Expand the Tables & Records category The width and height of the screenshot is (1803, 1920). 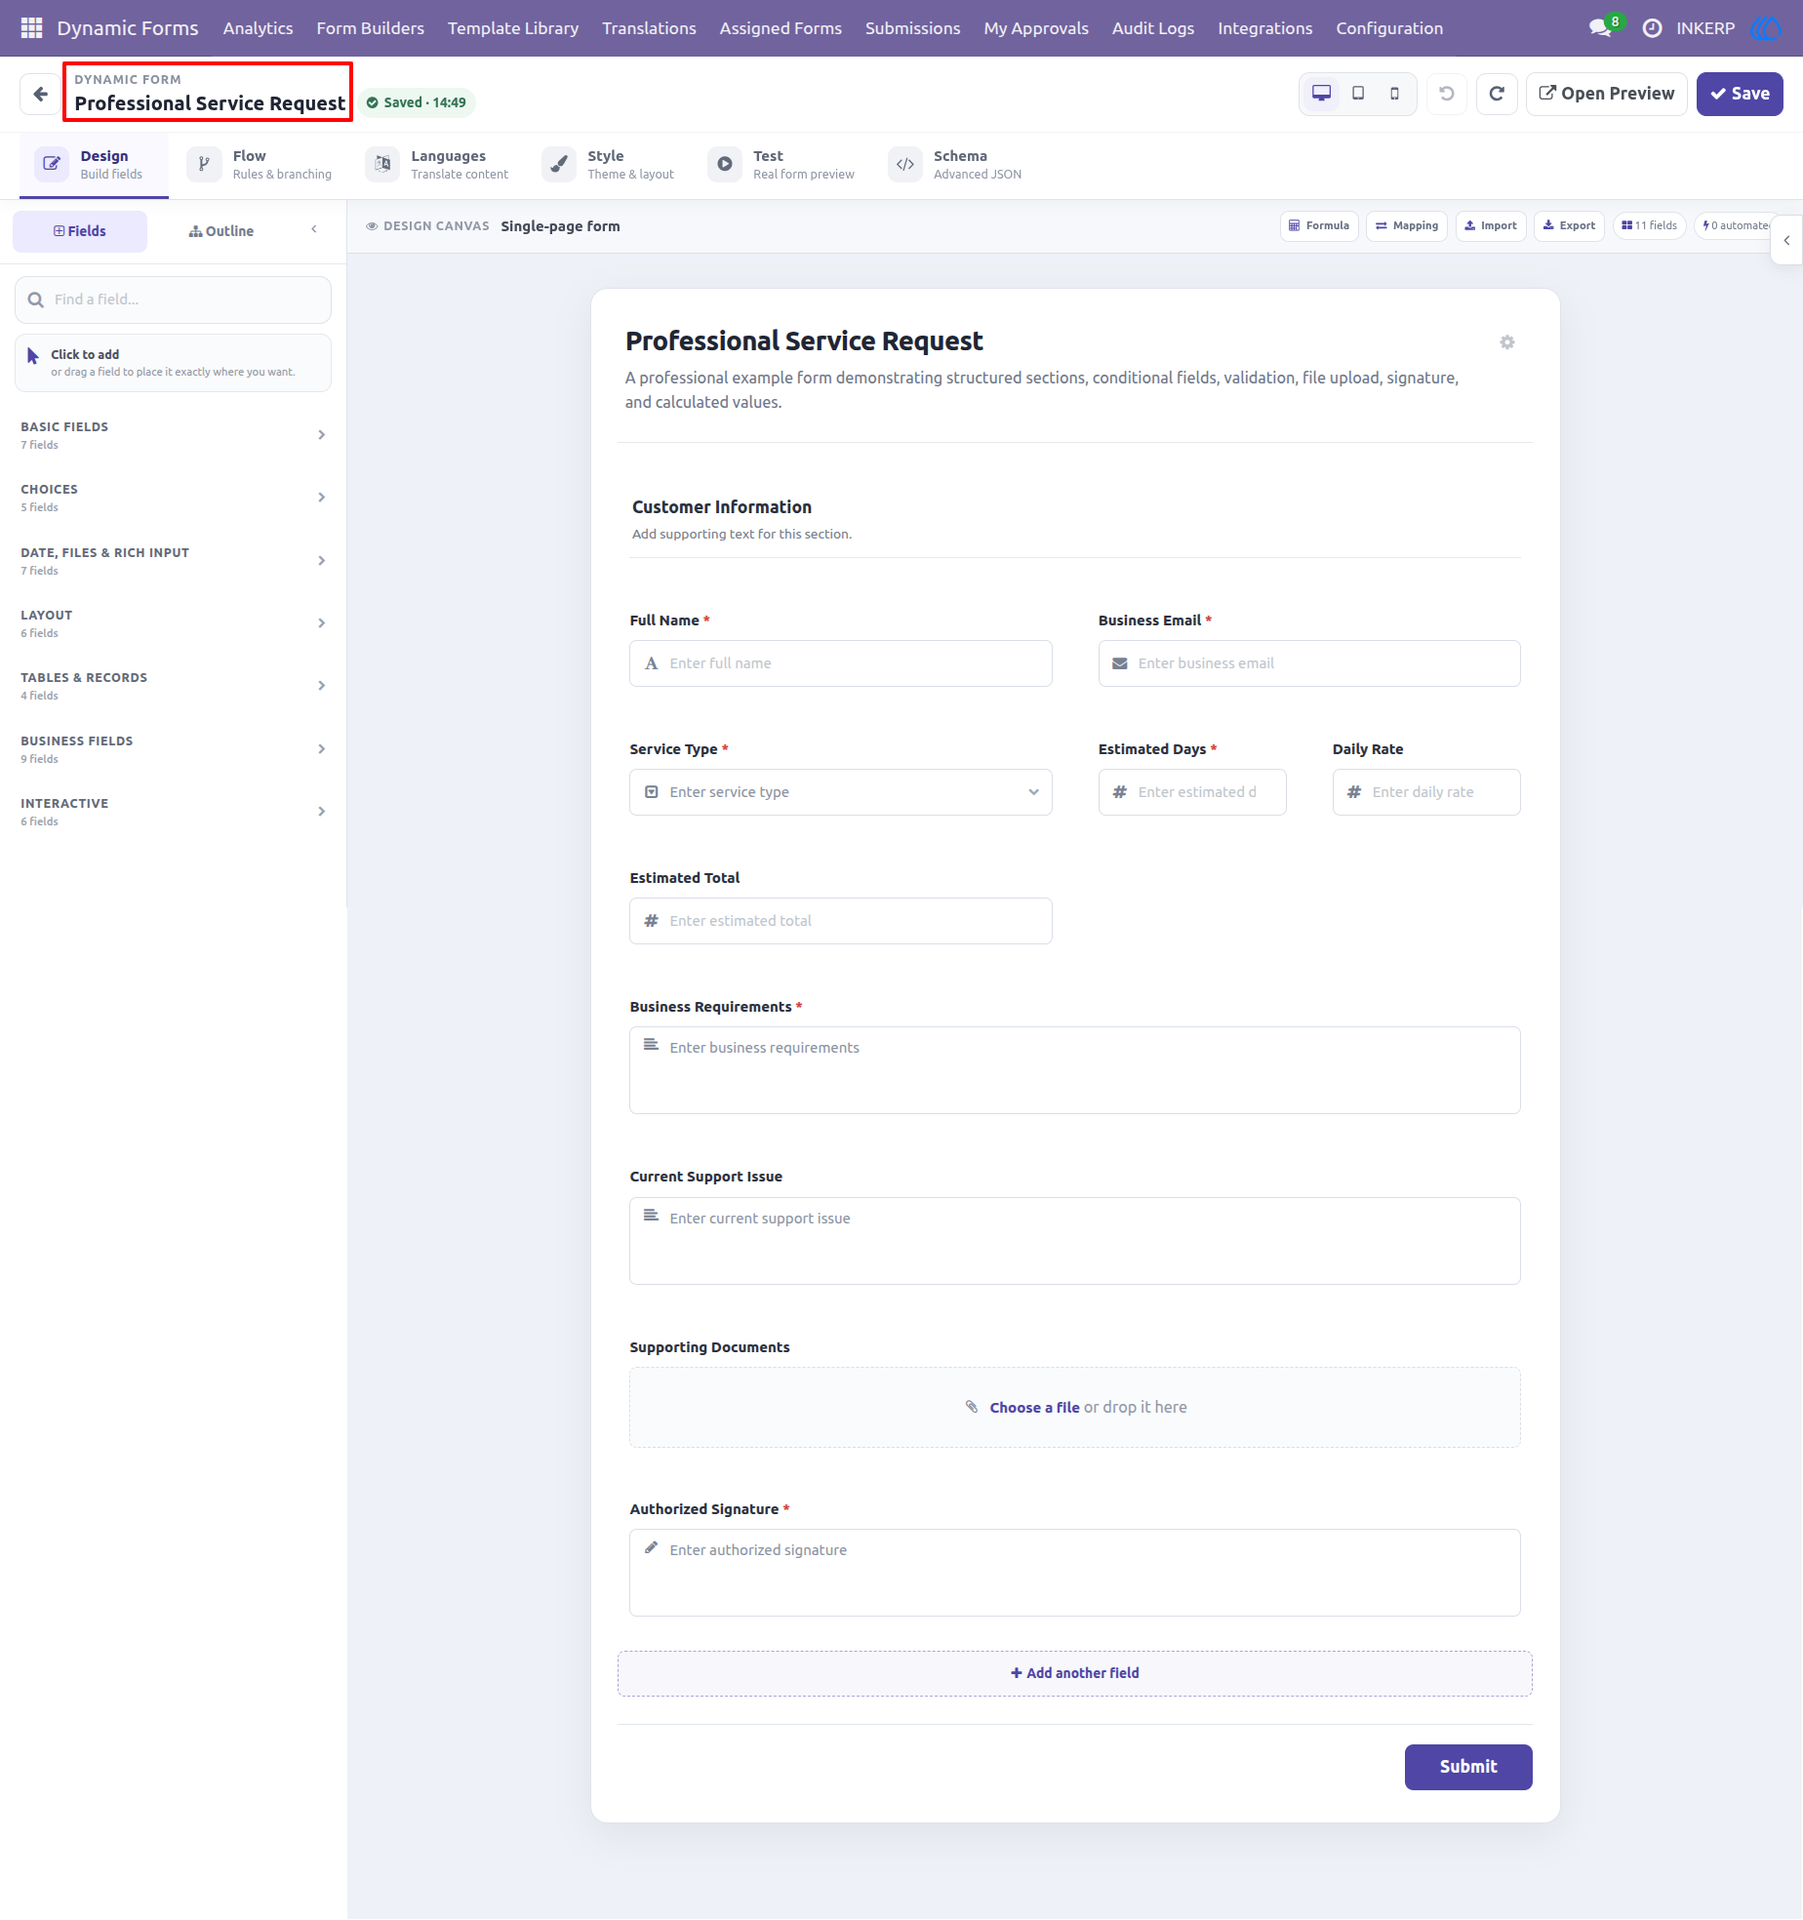click(173, 686)
